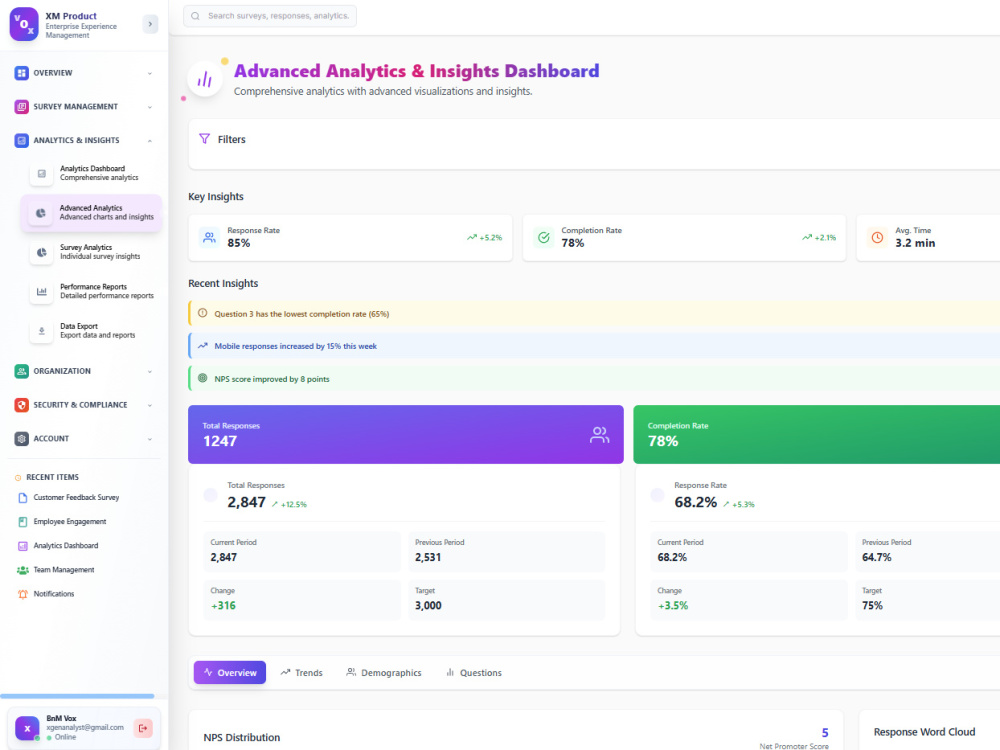Switch to the Trends tab
The height and width of the screenshot is (750, 1000).
pos(302,672)
